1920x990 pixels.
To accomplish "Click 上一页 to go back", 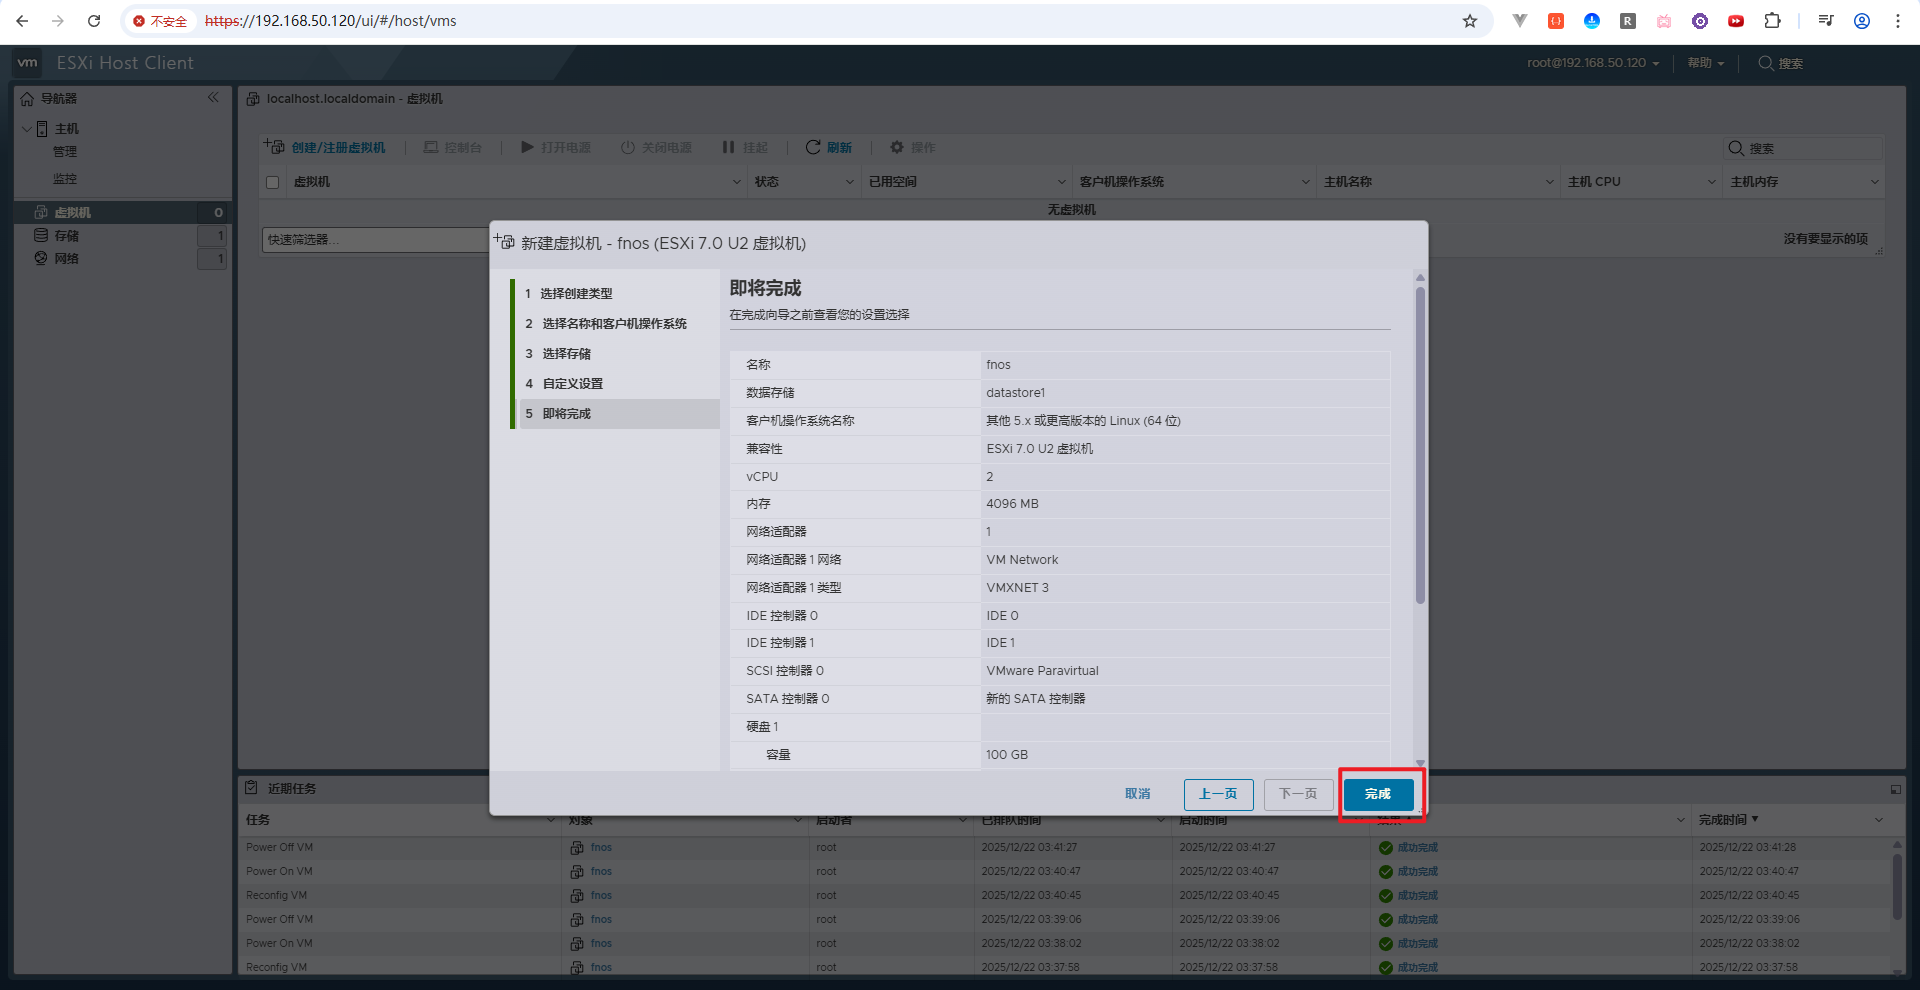I will click(x=1218, y=794).
